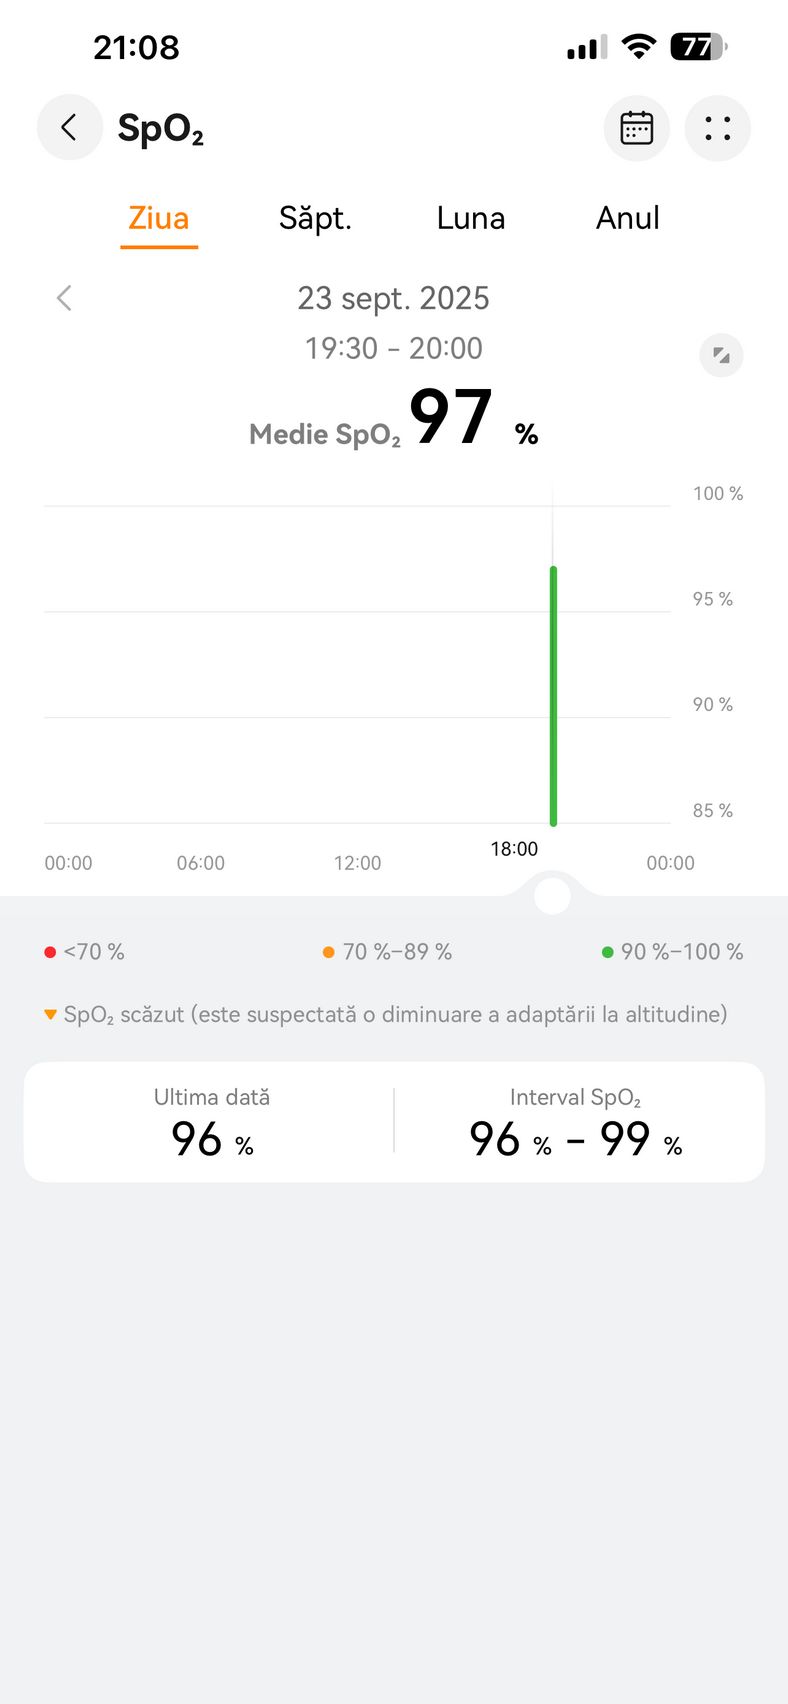Tap the chart timeline slider handle

tap(553, 896)
